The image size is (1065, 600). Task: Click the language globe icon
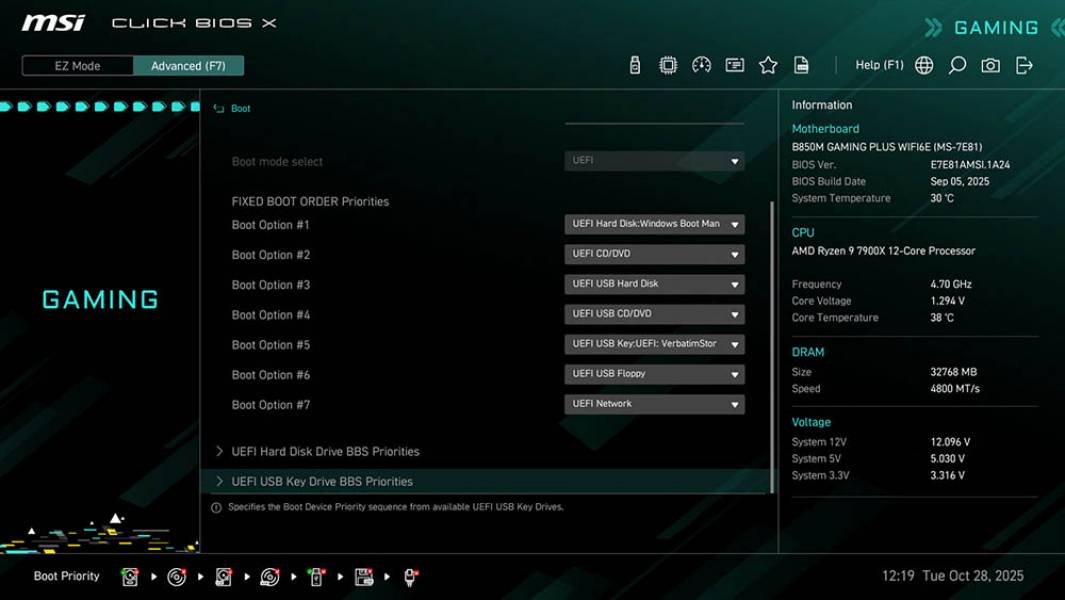pyautogui.click(x=923, y=64)
